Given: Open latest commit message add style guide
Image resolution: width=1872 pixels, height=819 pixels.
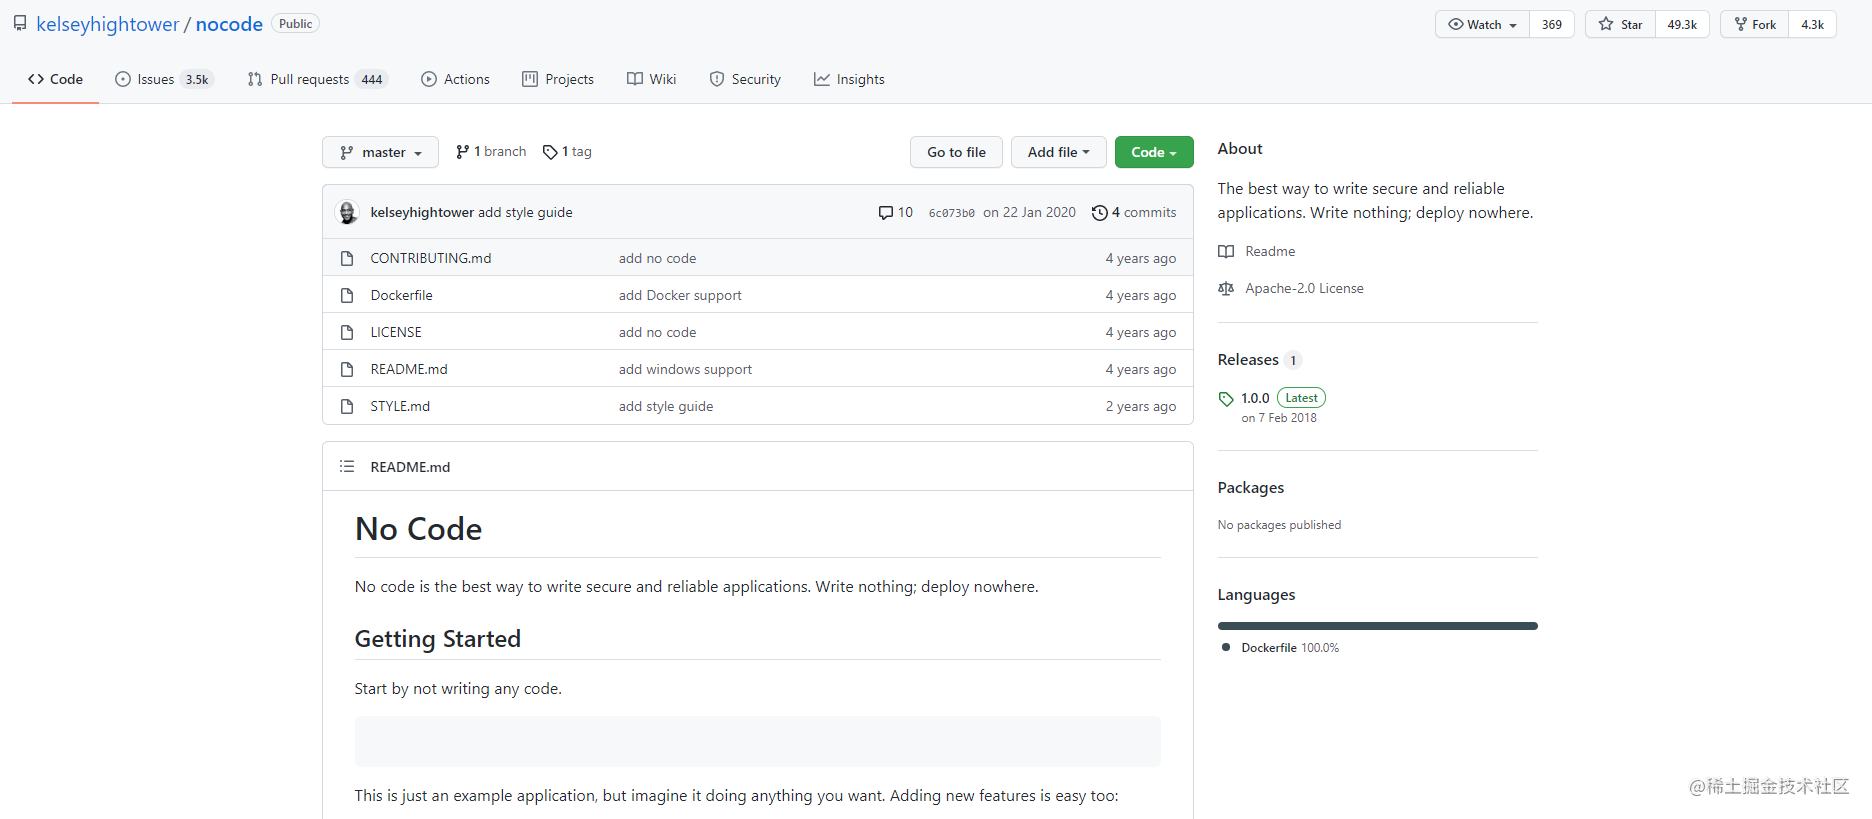Looking at the screenshot, I should click(525, 212).
